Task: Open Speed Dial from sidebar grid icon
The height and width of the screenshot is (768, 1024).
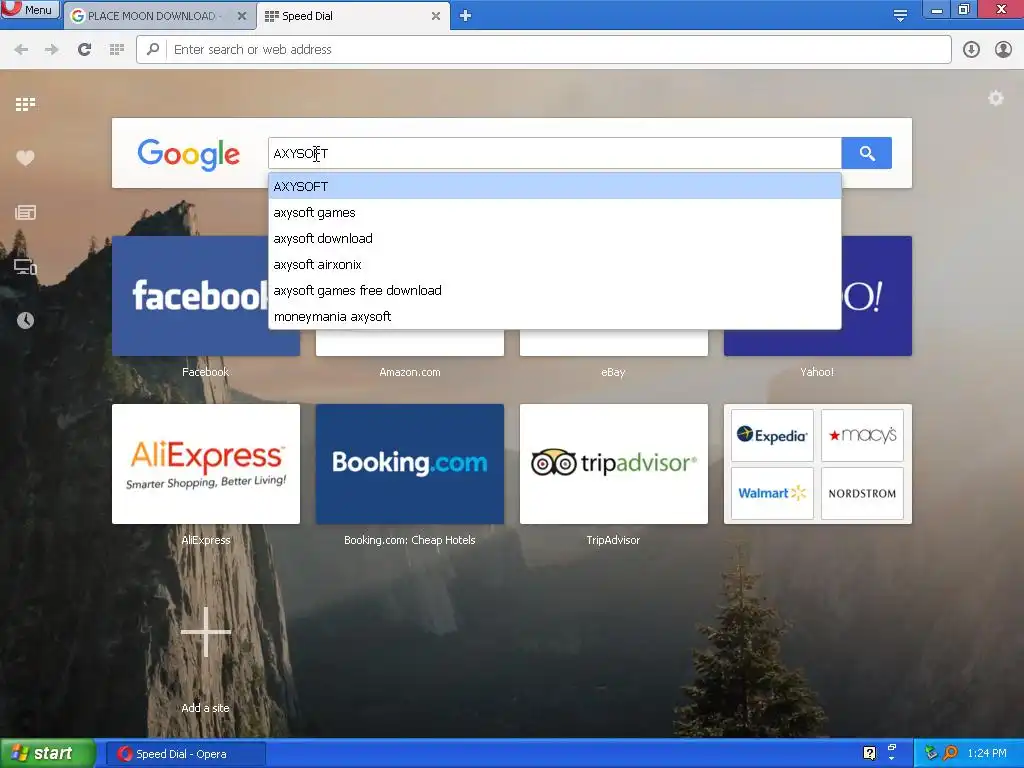Action: point(25,104)
